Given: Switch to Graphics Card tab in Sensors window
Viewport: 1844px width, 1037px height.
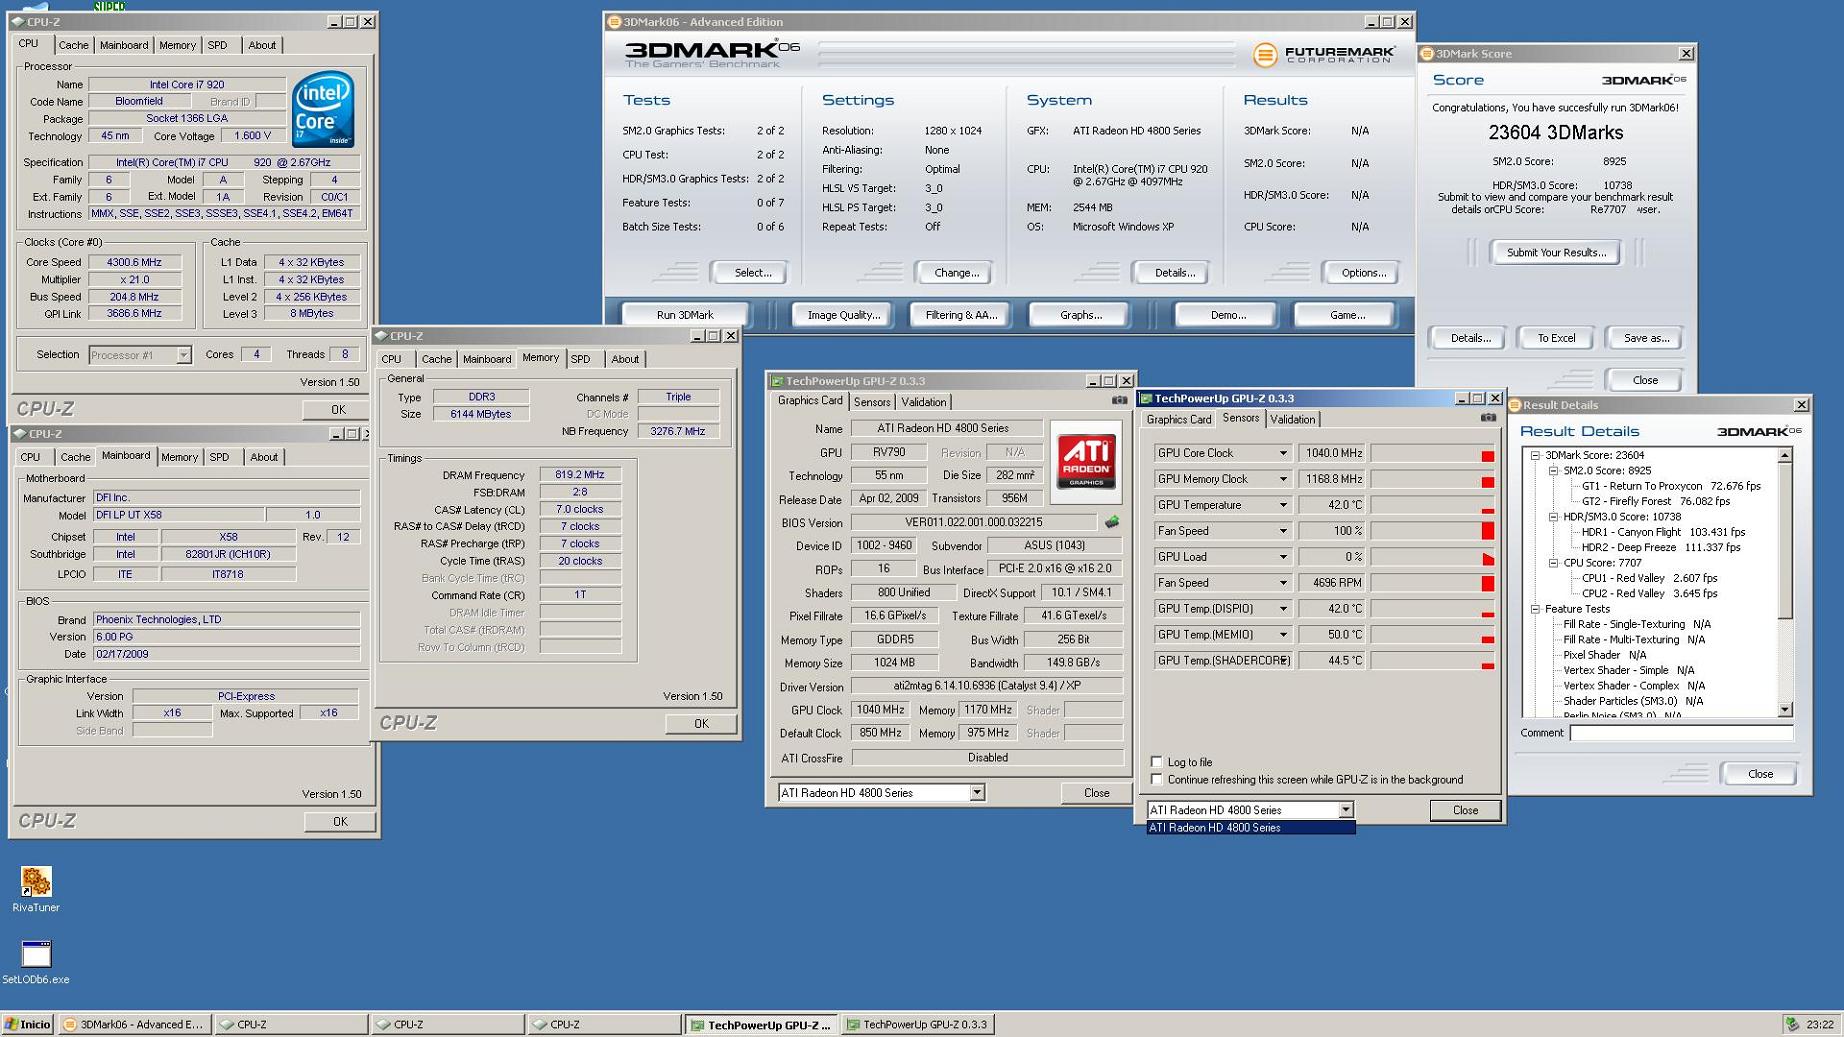Looking at the screenshot, I should tap(1179, 420).
